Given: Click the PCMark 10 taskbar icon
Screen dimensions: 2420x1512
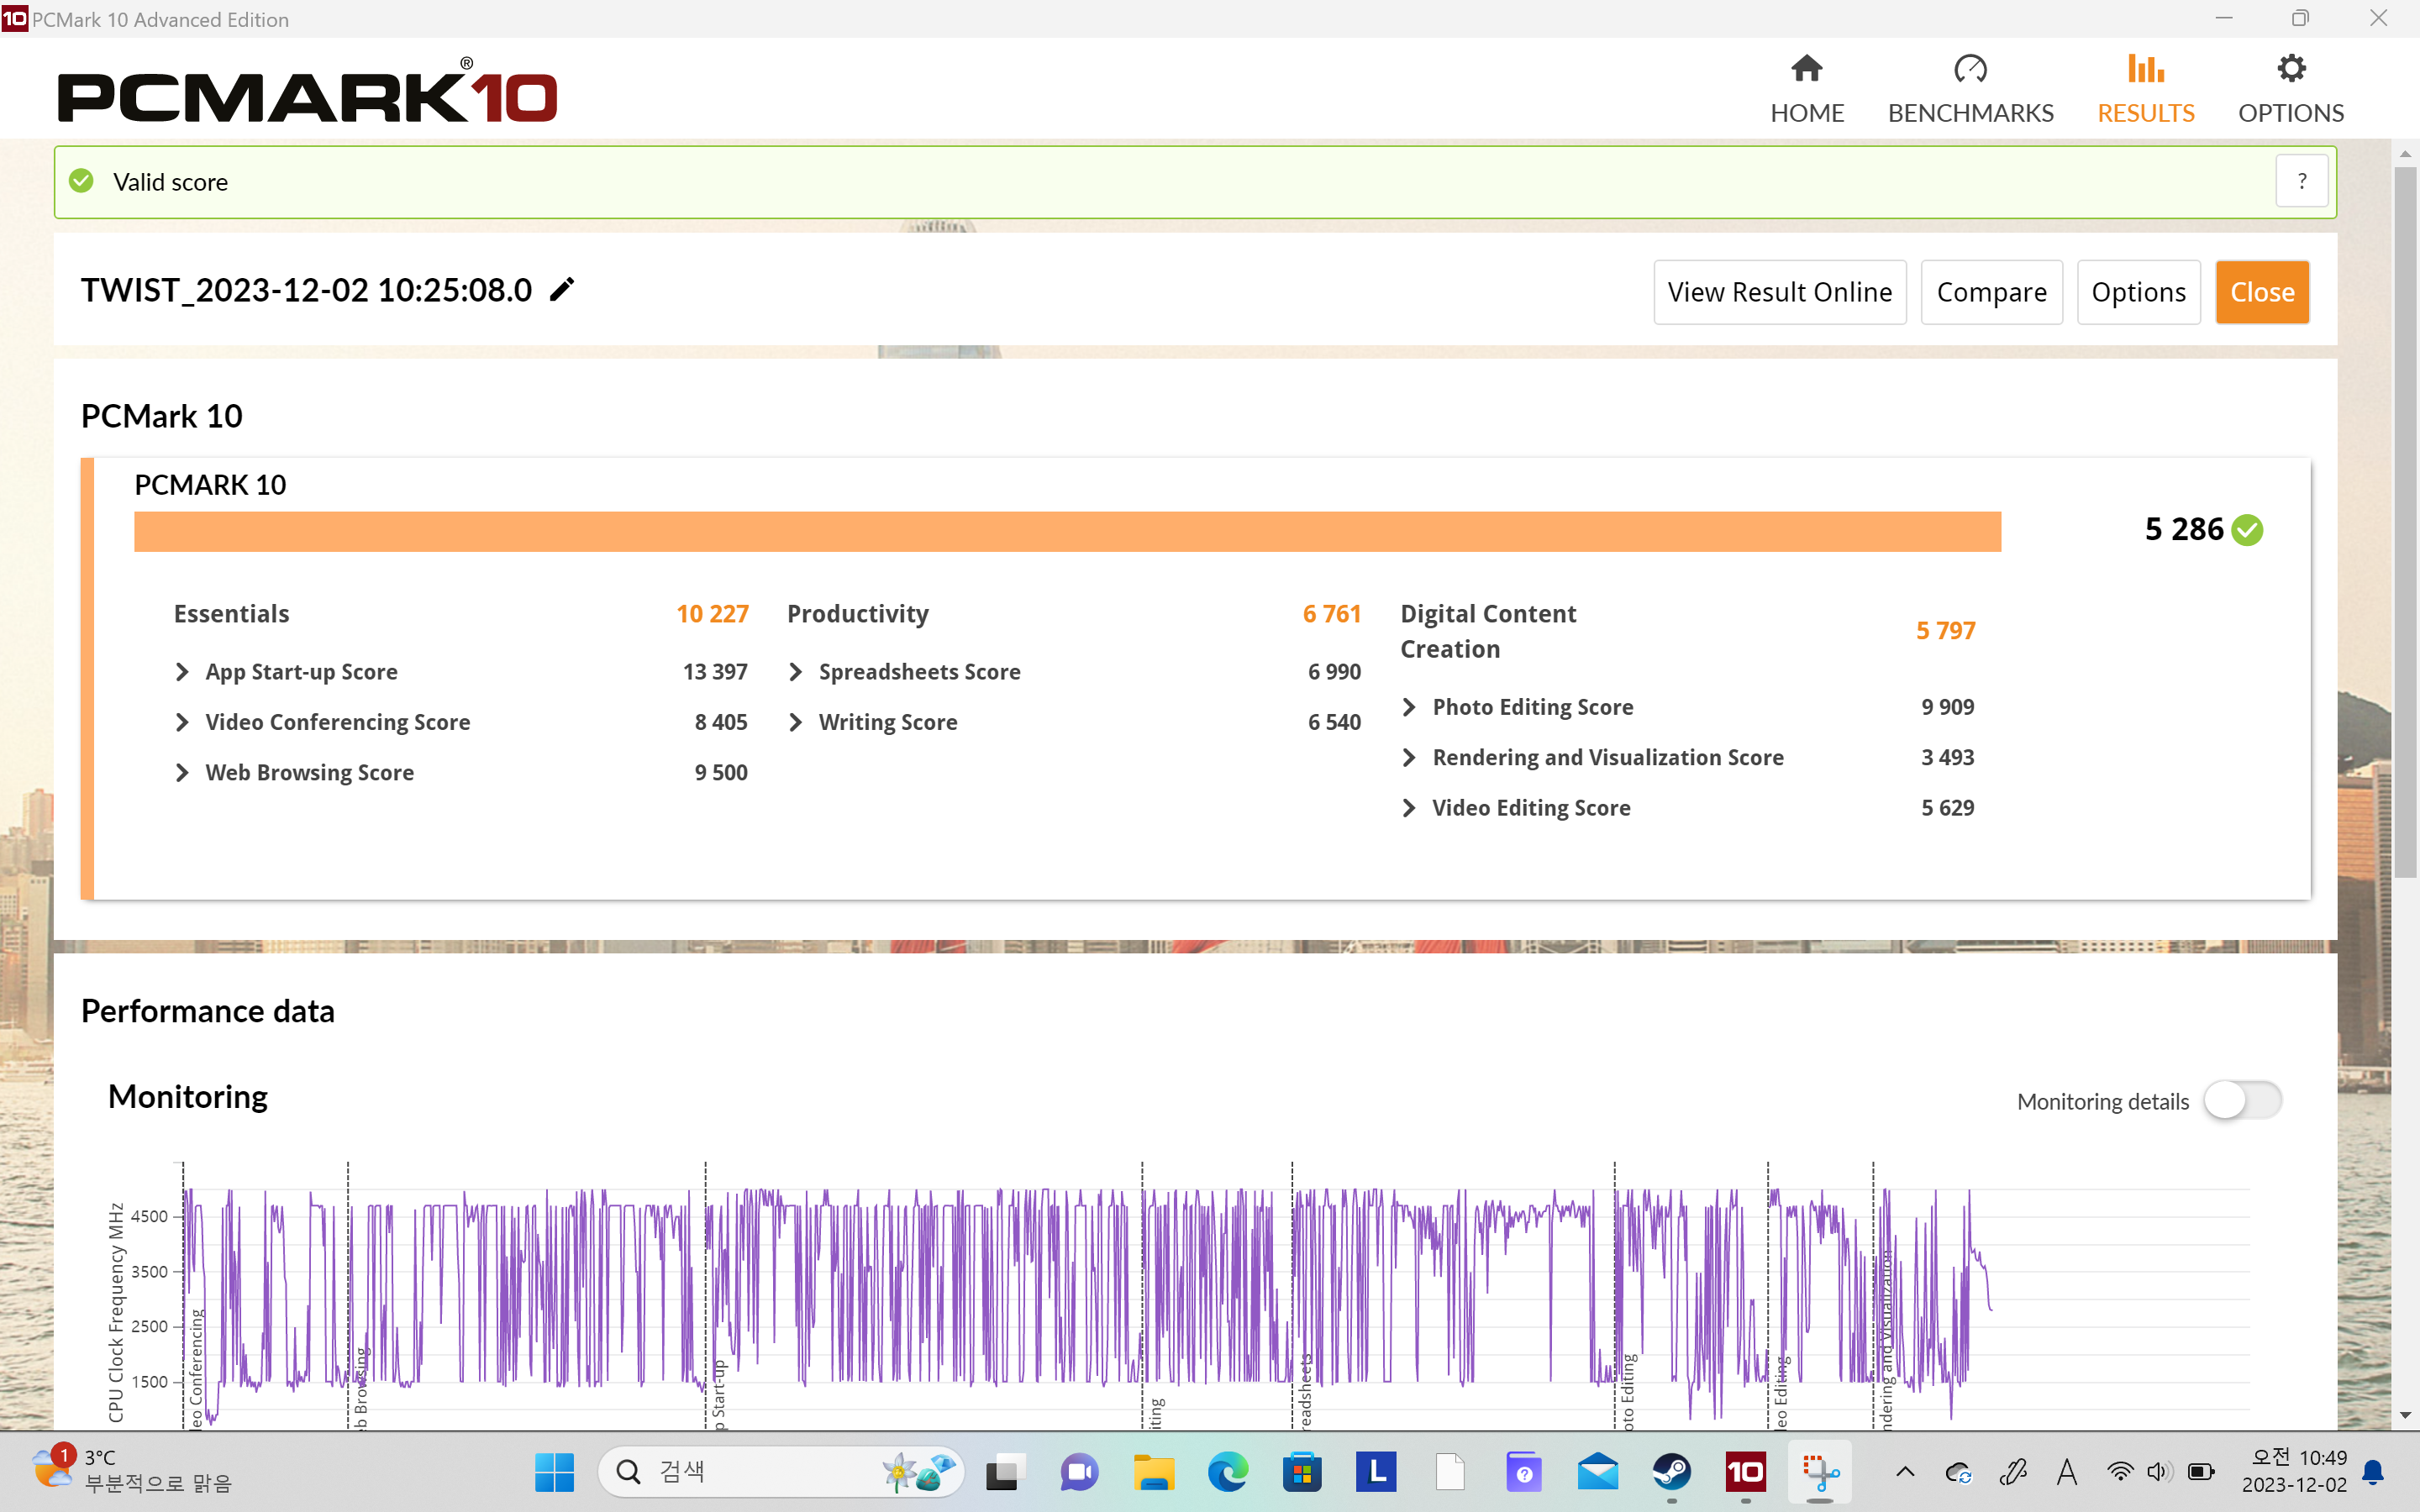Looking at the screenshot, I should click(1746, 1472).
